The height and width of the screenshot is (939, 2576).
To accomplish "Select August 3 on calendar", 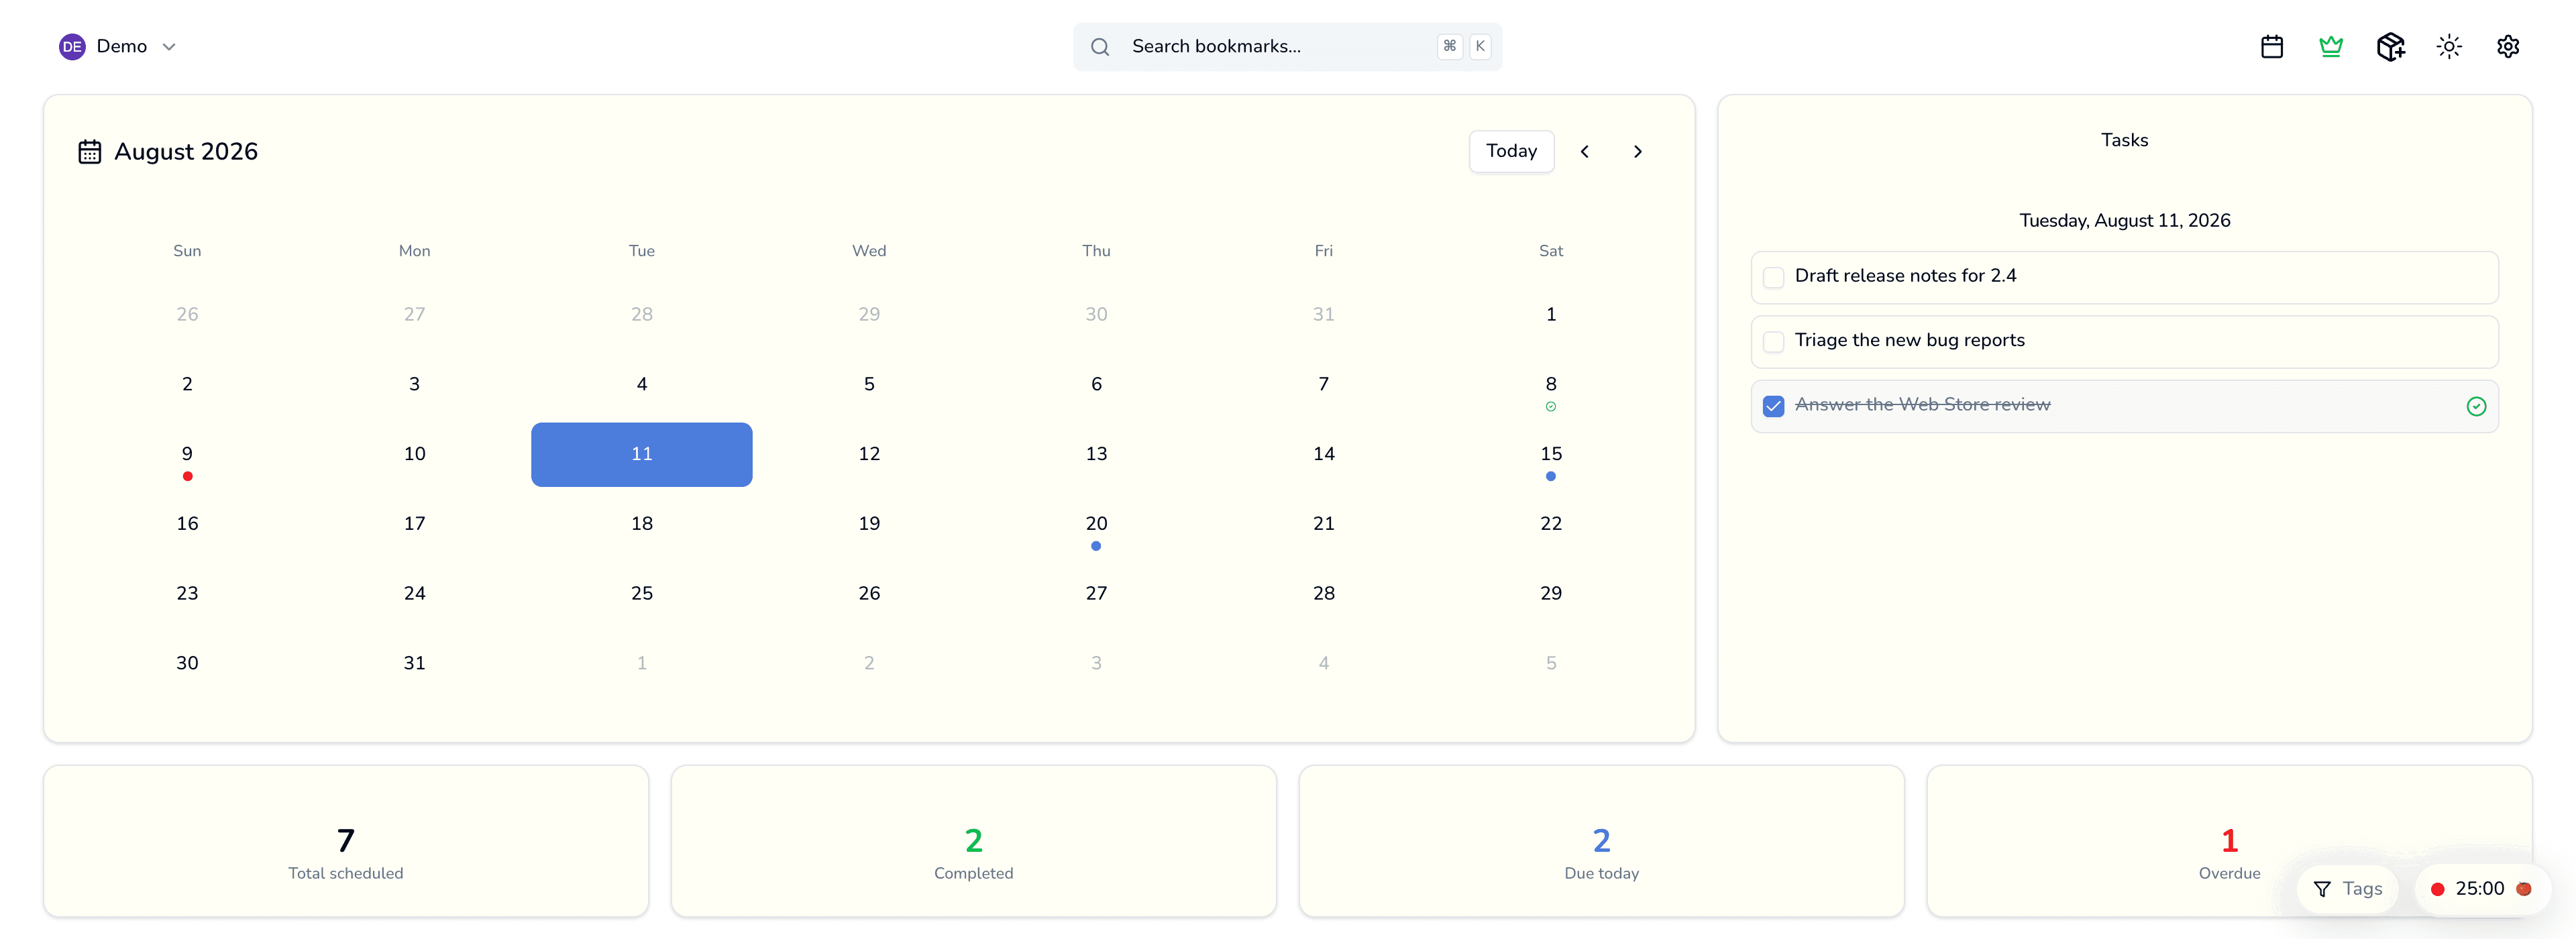I will point(414,385).
